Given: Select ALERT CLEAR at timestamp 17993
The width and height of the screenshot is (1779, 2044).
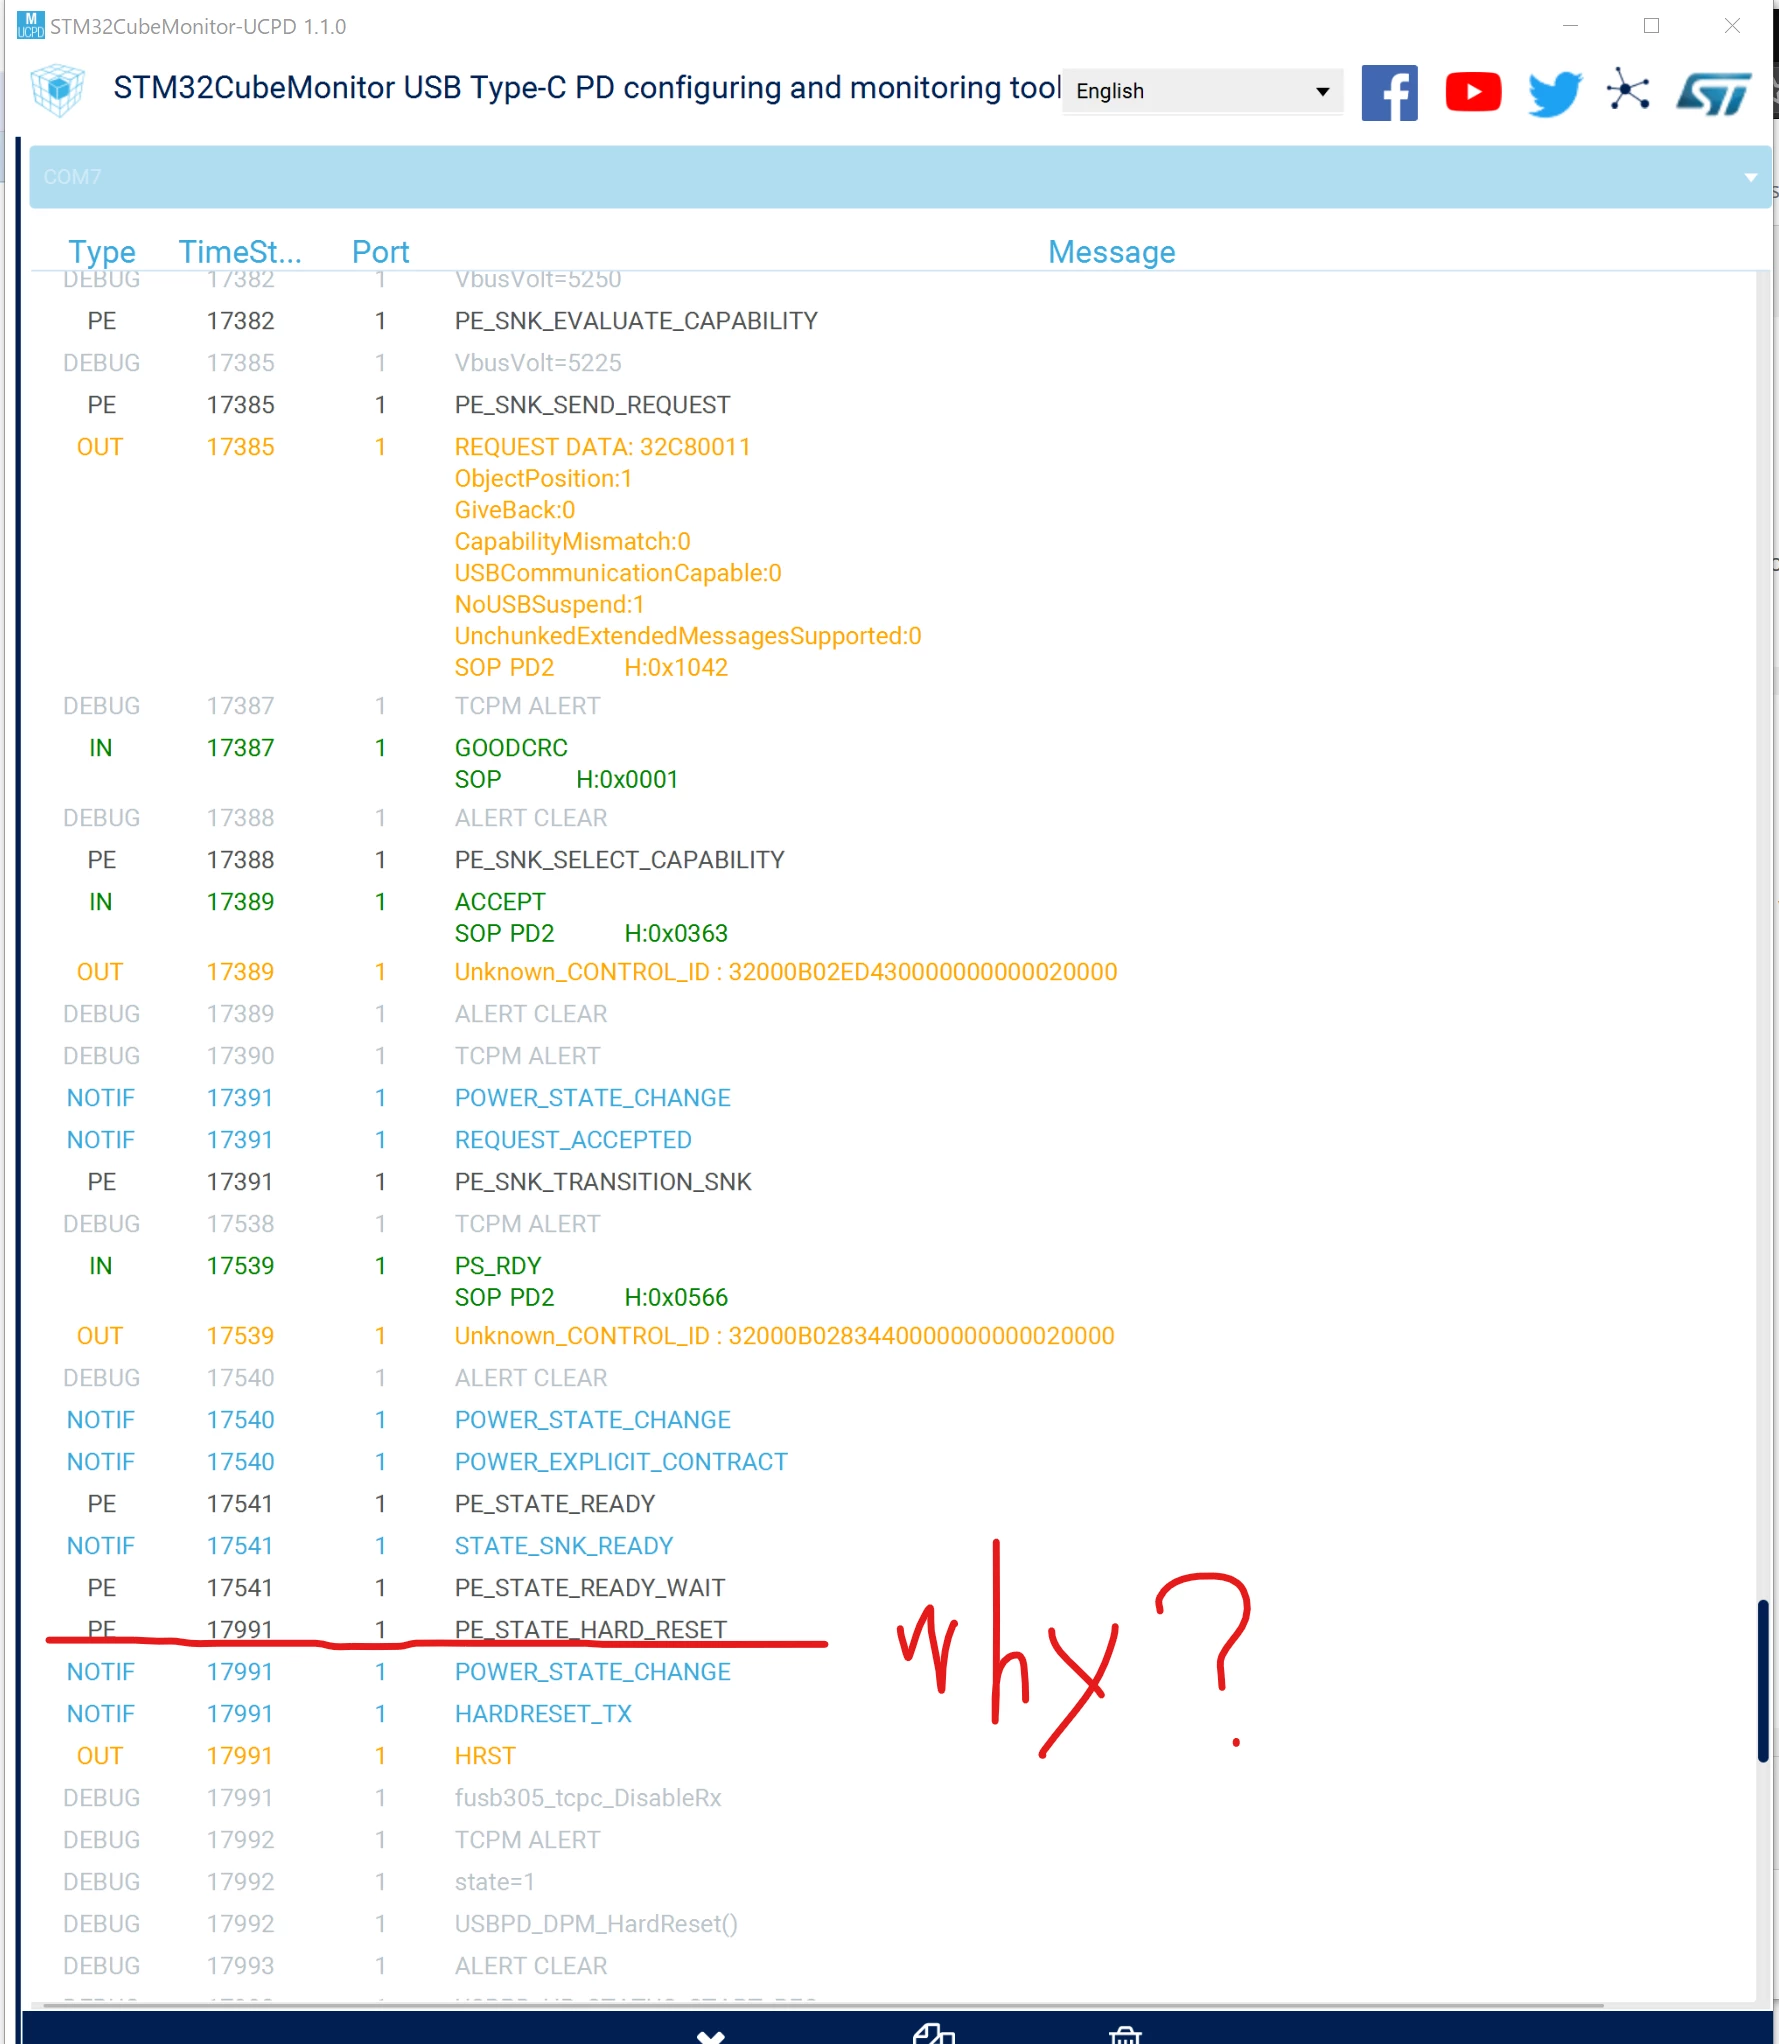Looking at the screenshot, I should click(530, 1966).
